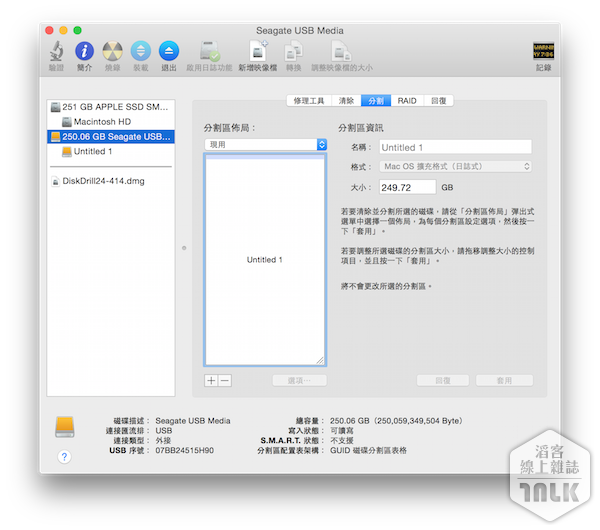
Task: Click the 07BB24515H90 USB serial number text
Action: pos(184,450)
